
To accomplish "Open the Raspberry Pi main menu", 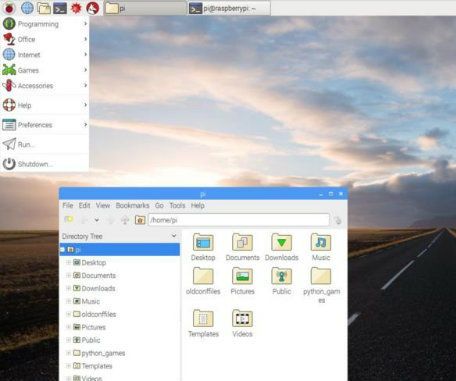I will pos(9,8).
